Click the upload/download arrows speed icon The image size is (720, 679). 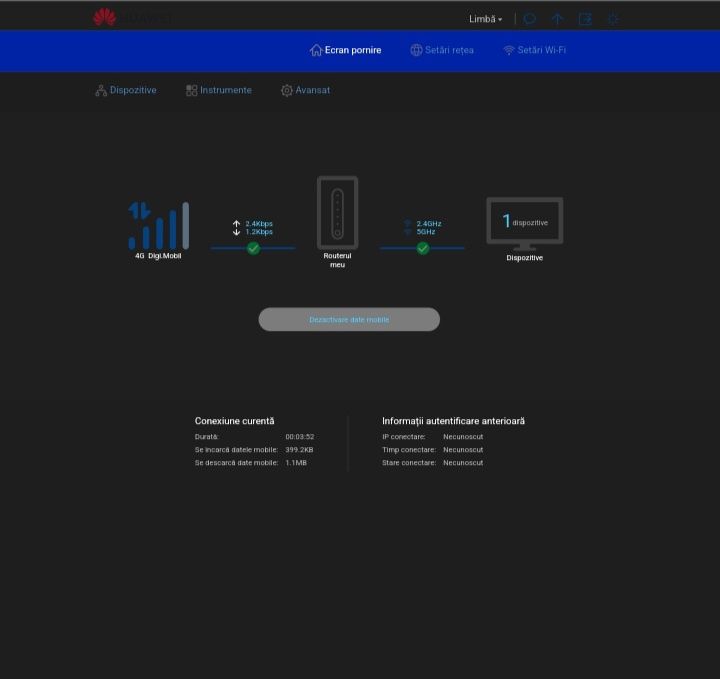click(236, 228)
